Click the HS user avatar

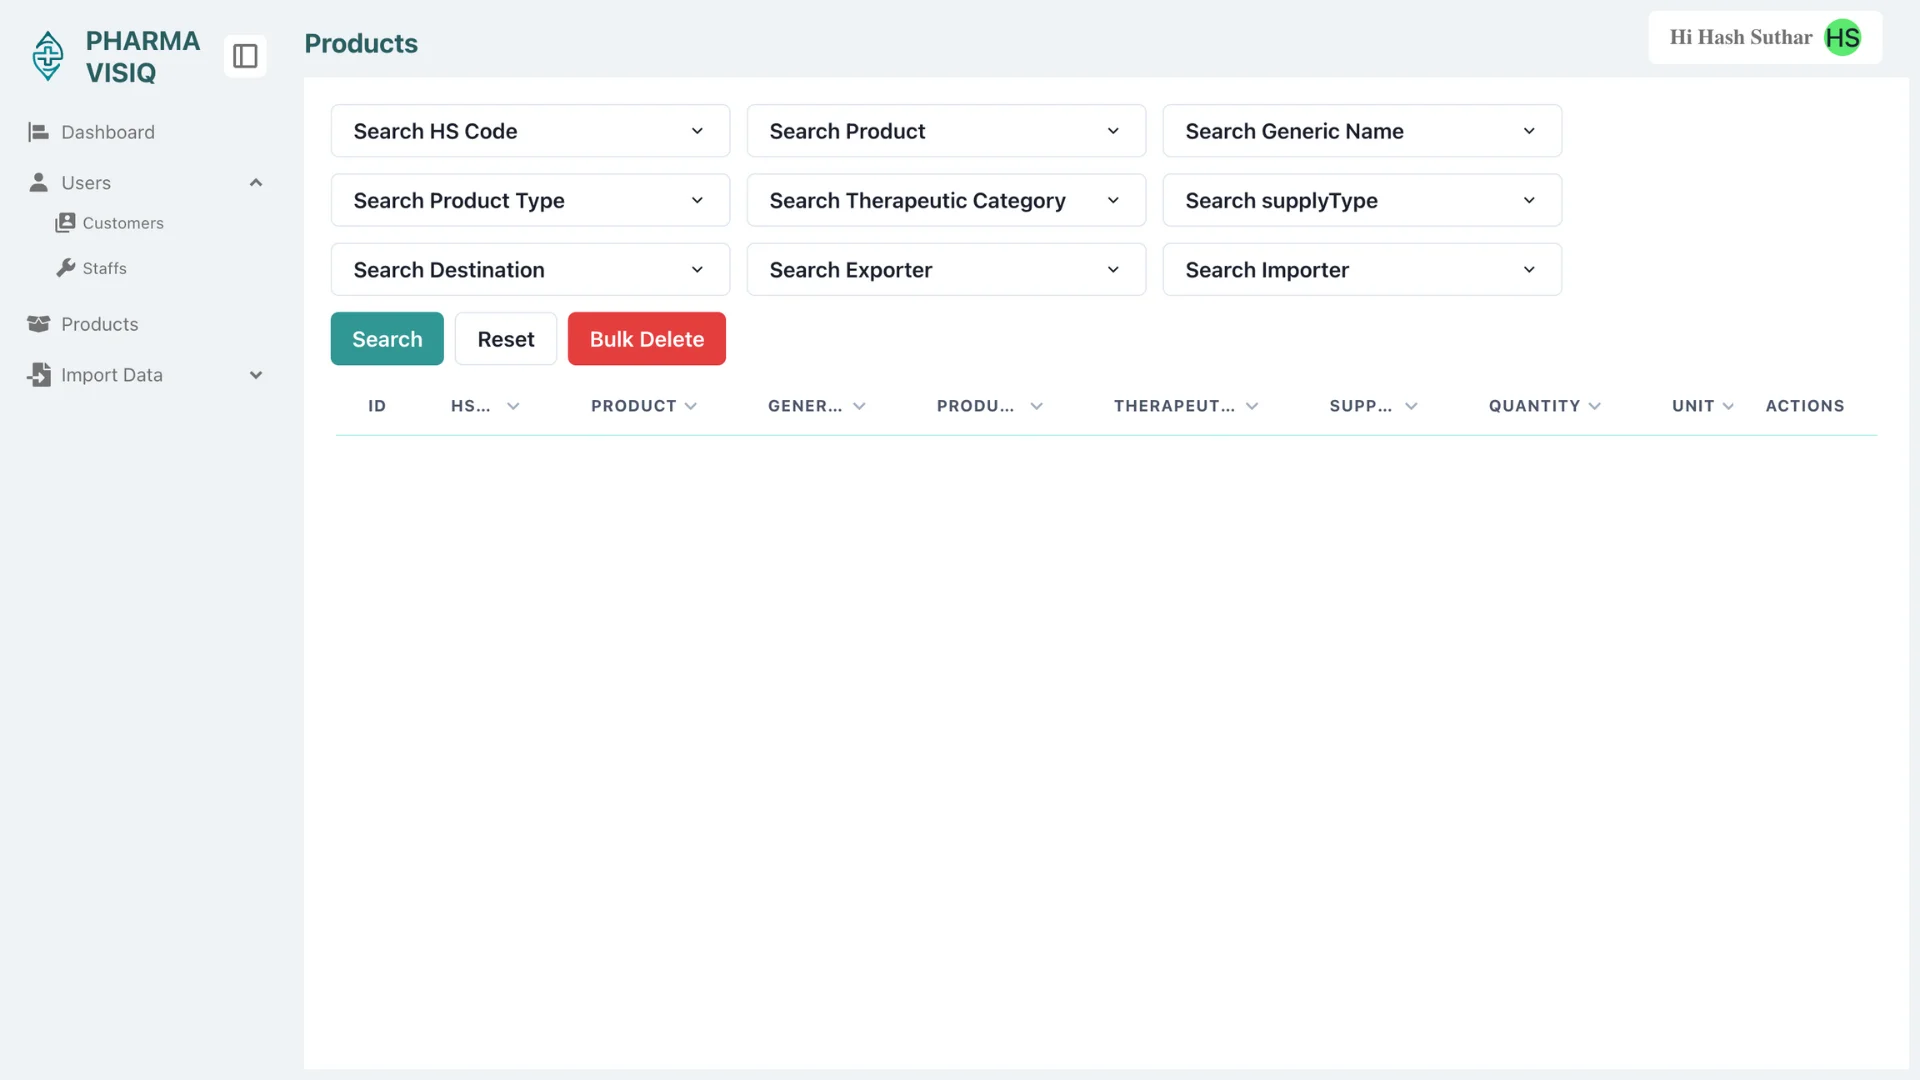(x=1842, y=38)
